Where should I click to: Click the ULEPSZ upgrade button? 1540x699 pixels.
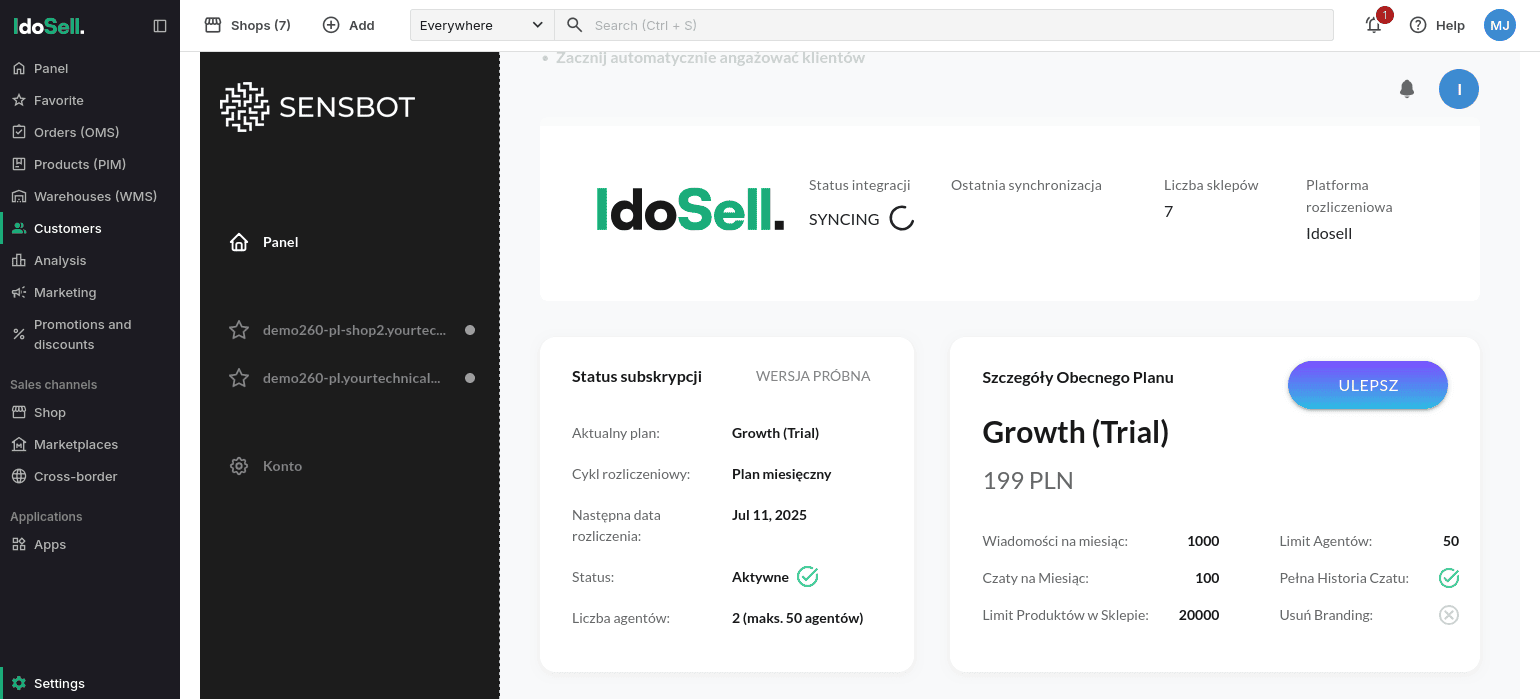(1367, 385)
